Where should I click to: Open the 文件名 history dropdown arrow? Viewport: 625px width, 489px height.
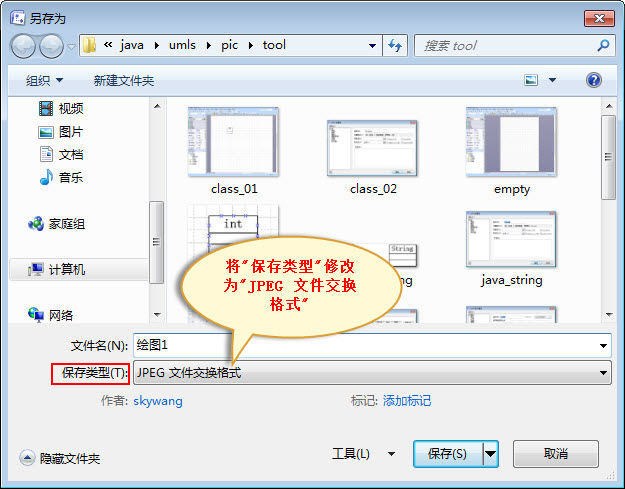point(603,346)
